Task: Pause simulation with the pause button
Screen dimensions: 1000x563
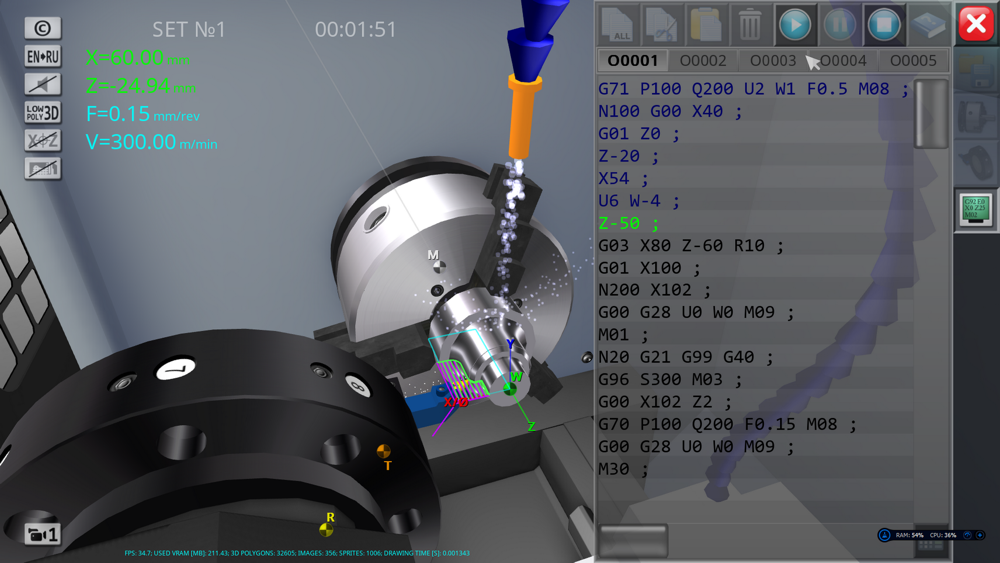Action: (x=839, y=24)
